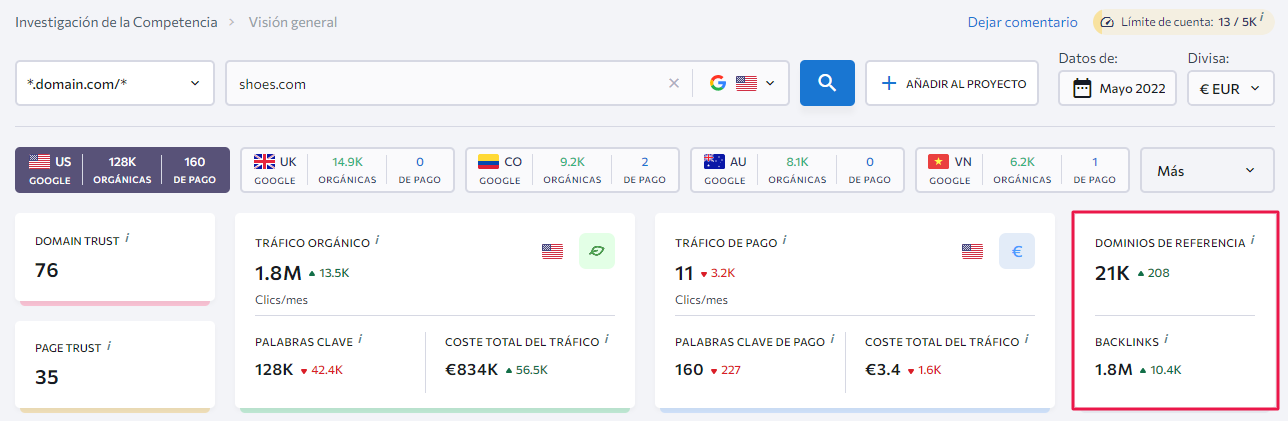This screenshot has width=1288, height=421.
Task: Select the UK Google region tab
Action: coord(347,170)
